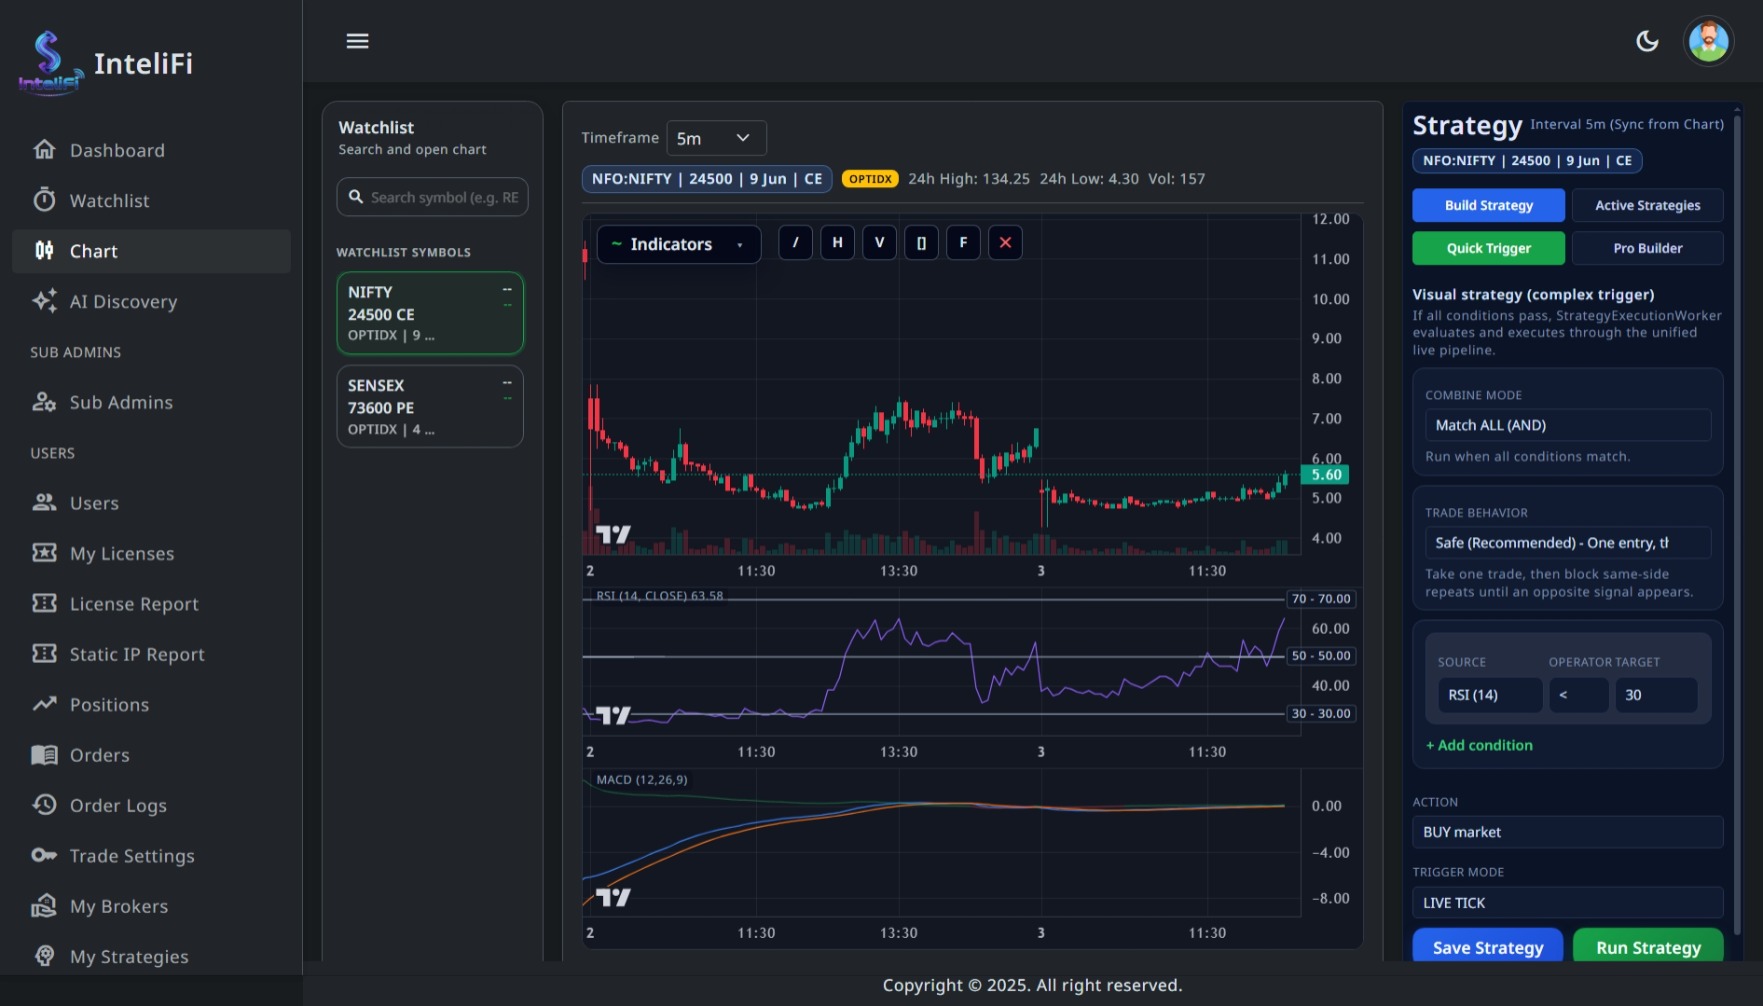Click the Save Strategy button
1763x1006 pixels.
(1488, 947)
